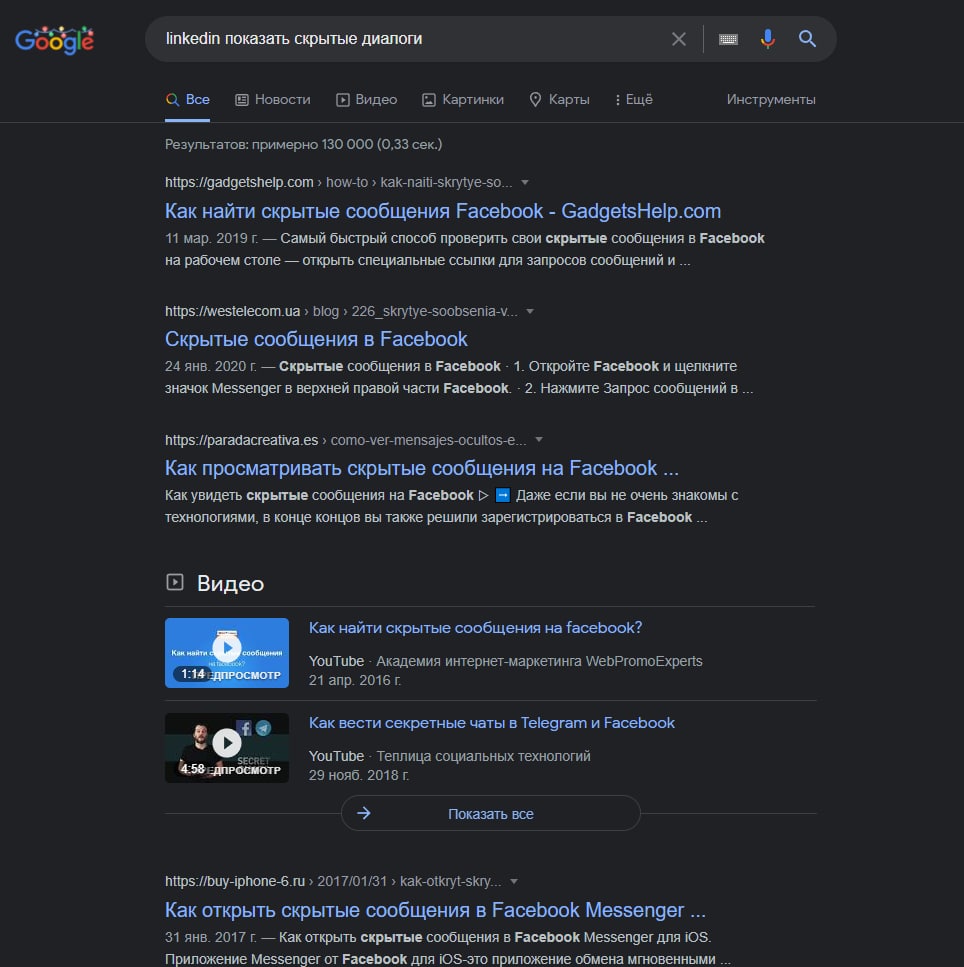Screen dimensions: 964x967
Task: Open video 'Как найти скрытые сообщения на facebook?'
Action: 475,628
